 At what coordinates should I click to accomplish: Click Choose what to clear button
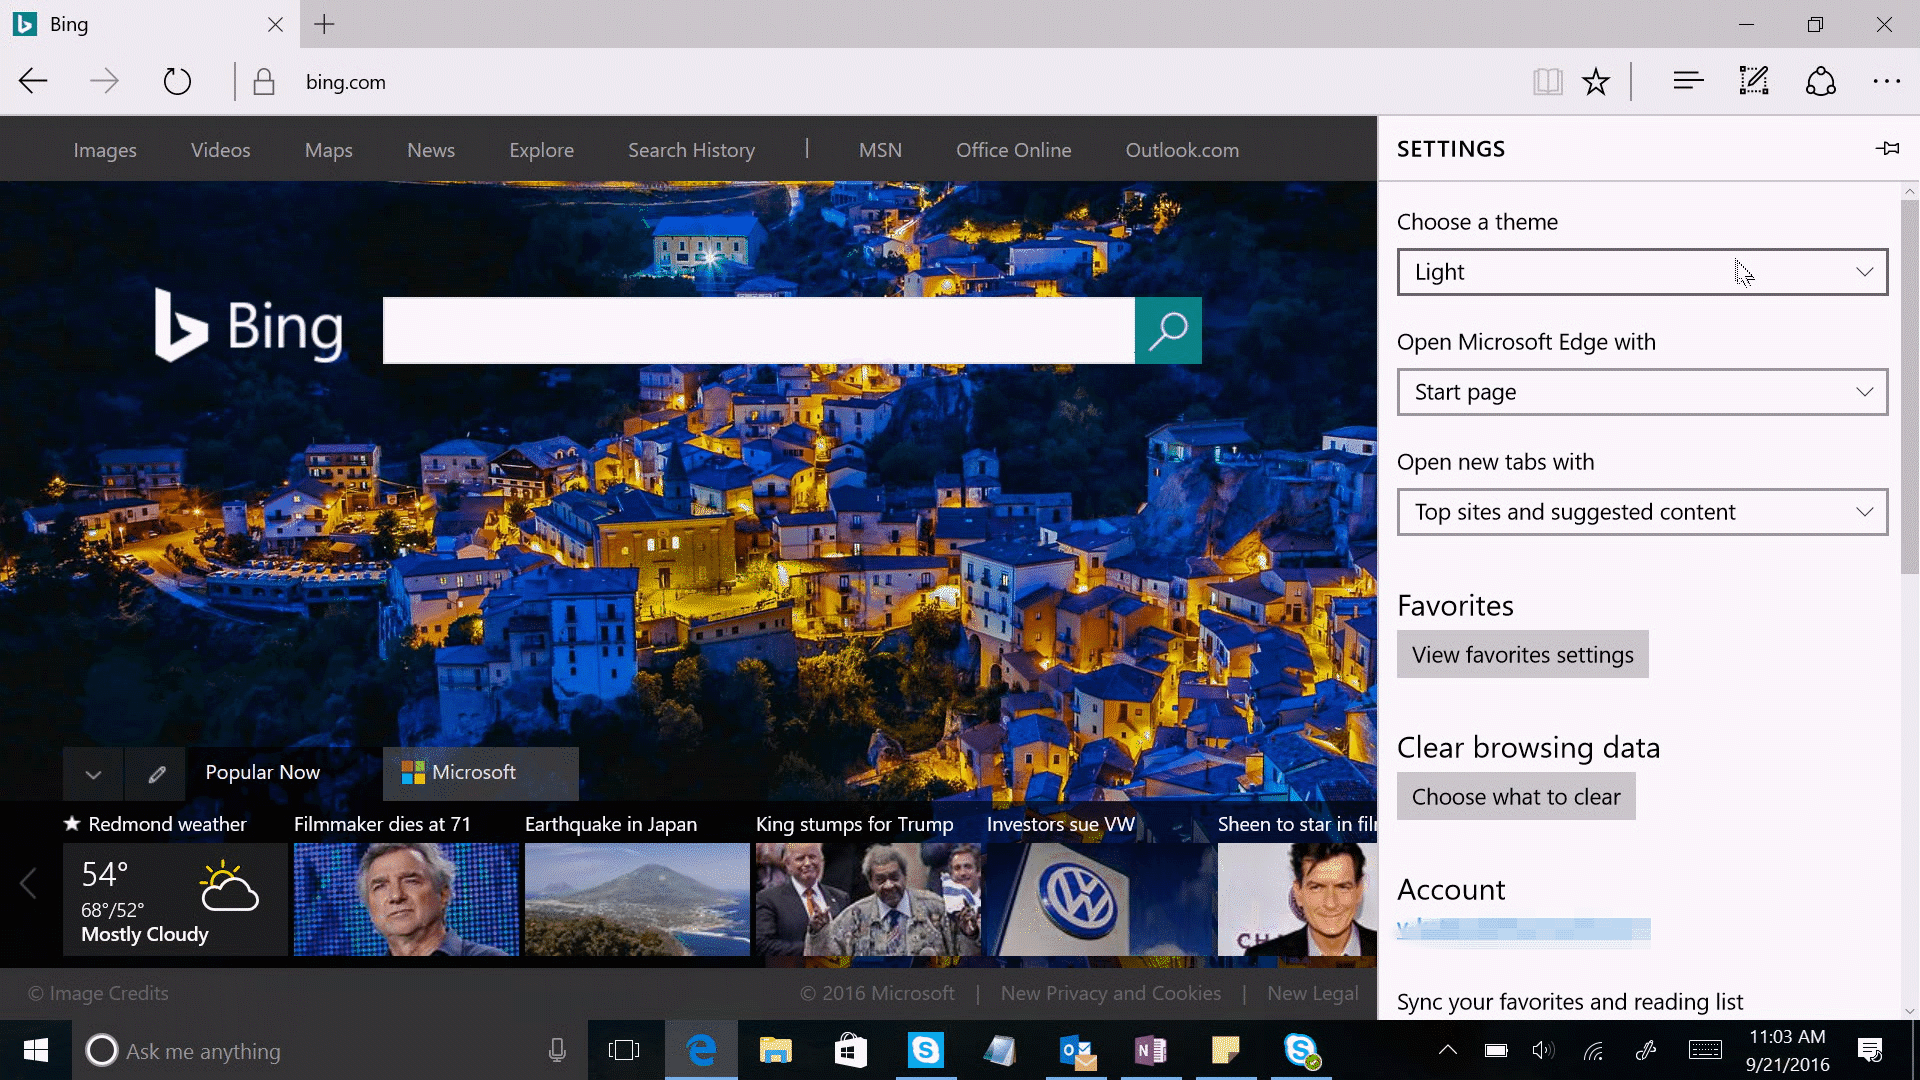pyautogui.click(x=1516, y=796)
